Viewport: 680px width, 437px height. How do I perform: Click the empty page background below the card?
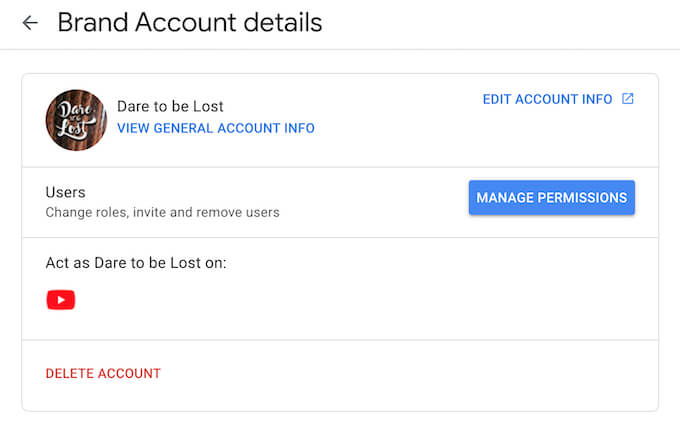(x=340, y=424)
